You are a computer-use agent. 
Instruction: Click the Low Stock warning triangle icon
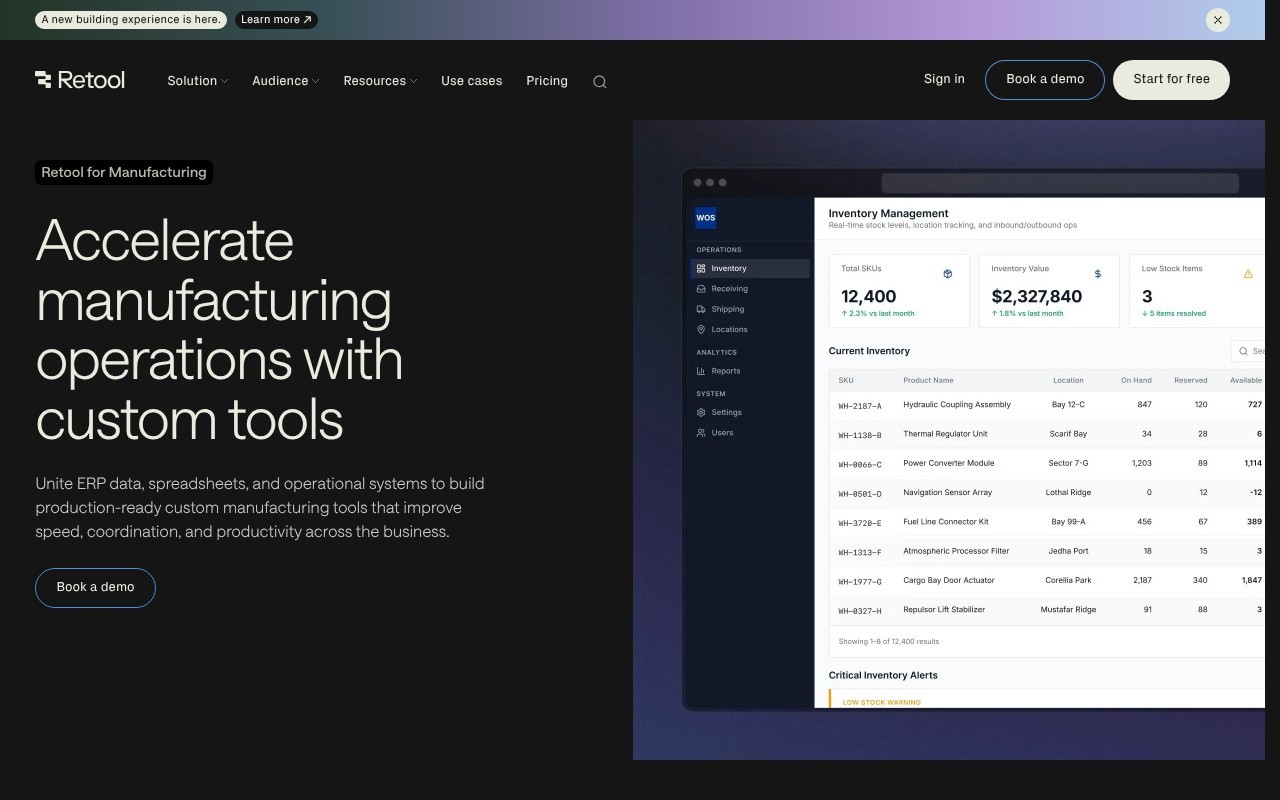coord(1248,274)
